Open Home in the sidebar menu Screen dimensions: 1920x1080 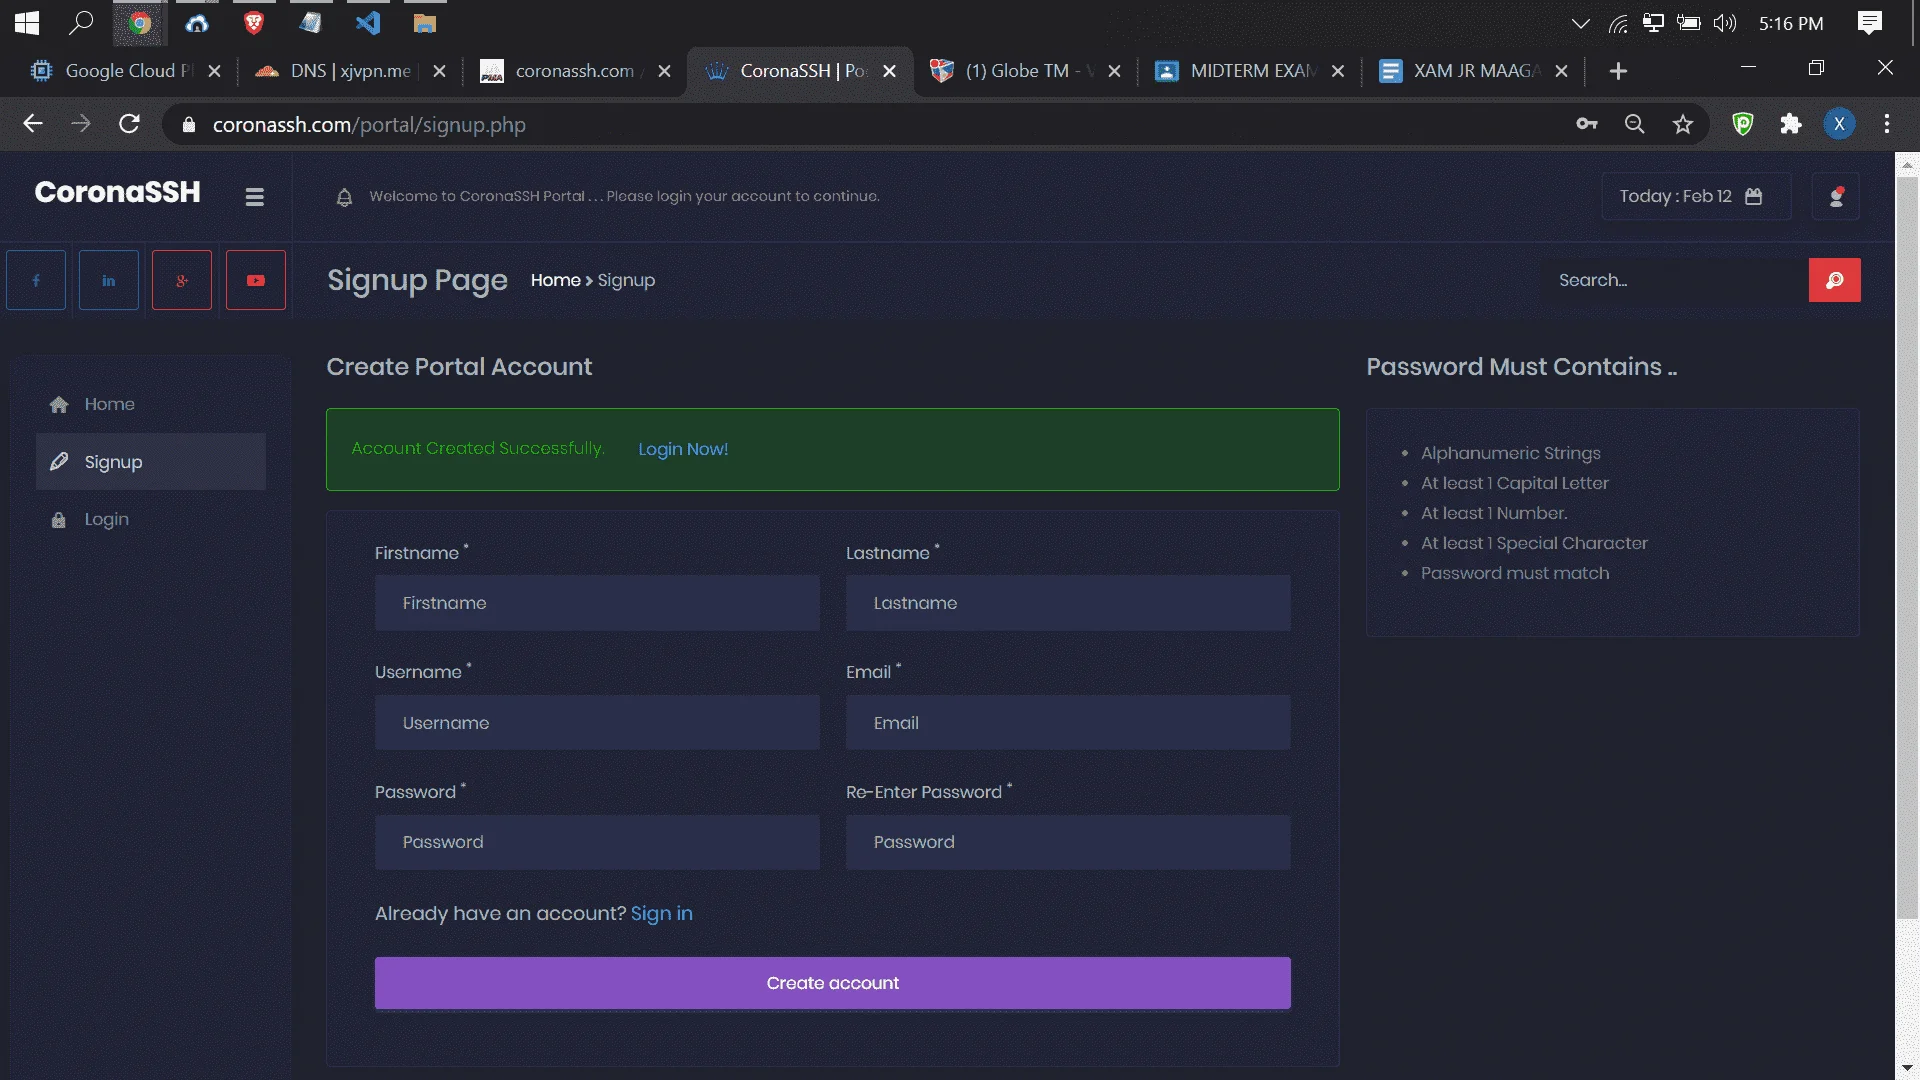(151, 404)
